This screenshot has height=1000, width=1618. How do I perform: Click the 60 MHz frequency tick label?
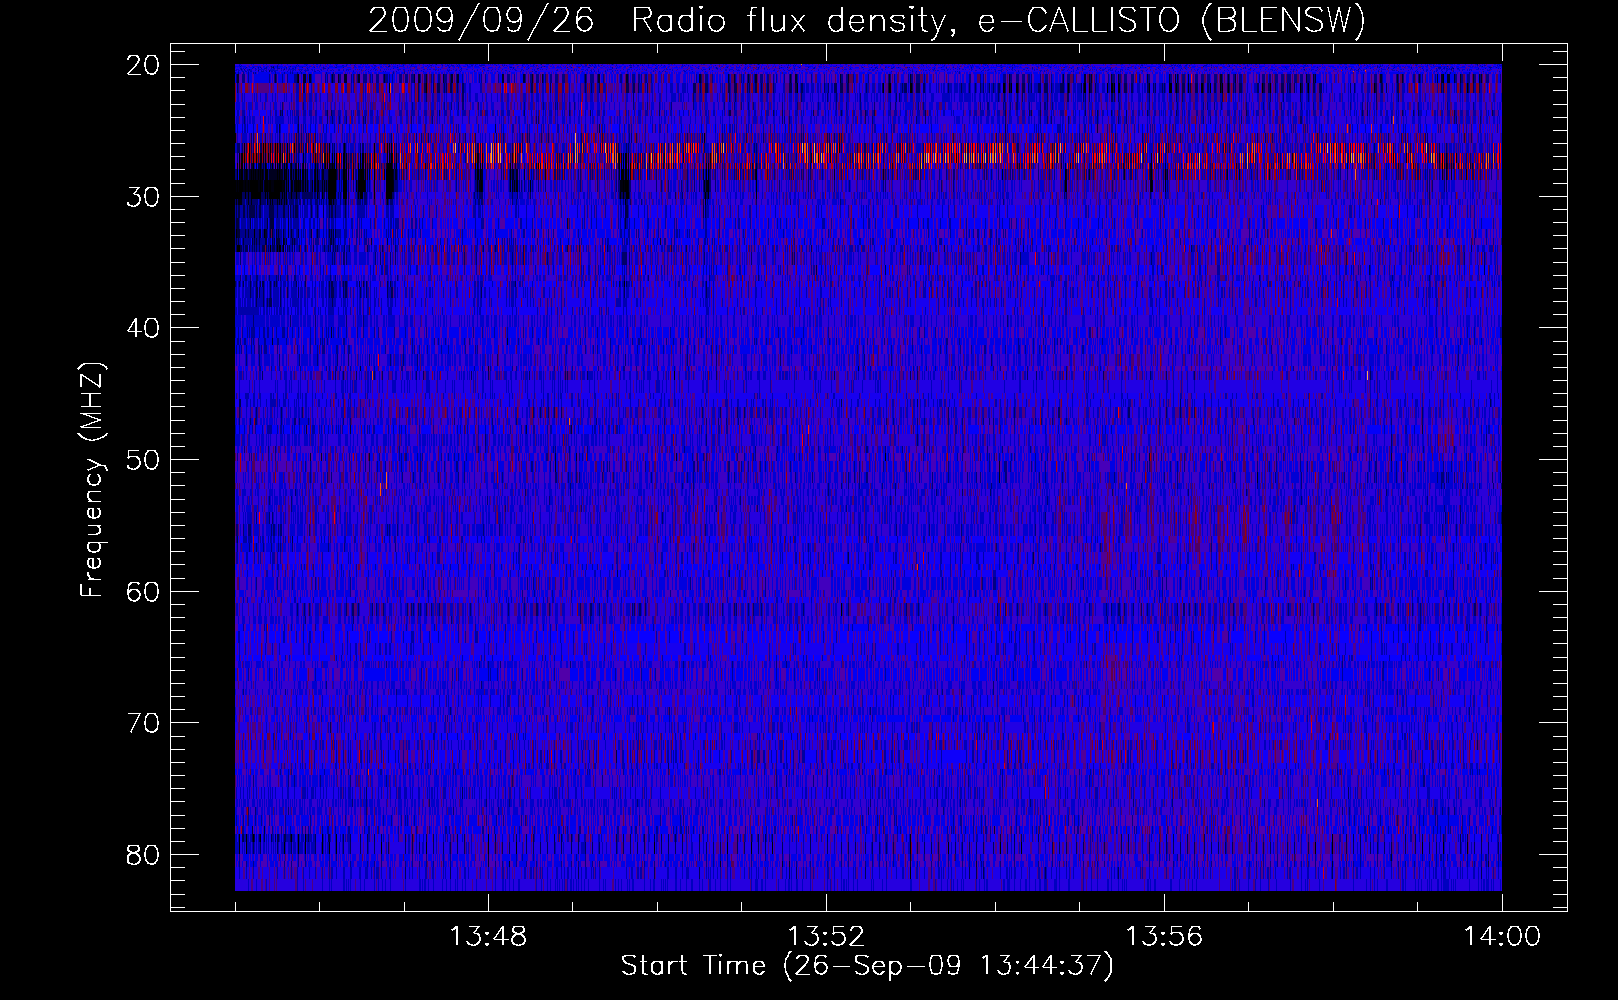click(x=144, y=591)
